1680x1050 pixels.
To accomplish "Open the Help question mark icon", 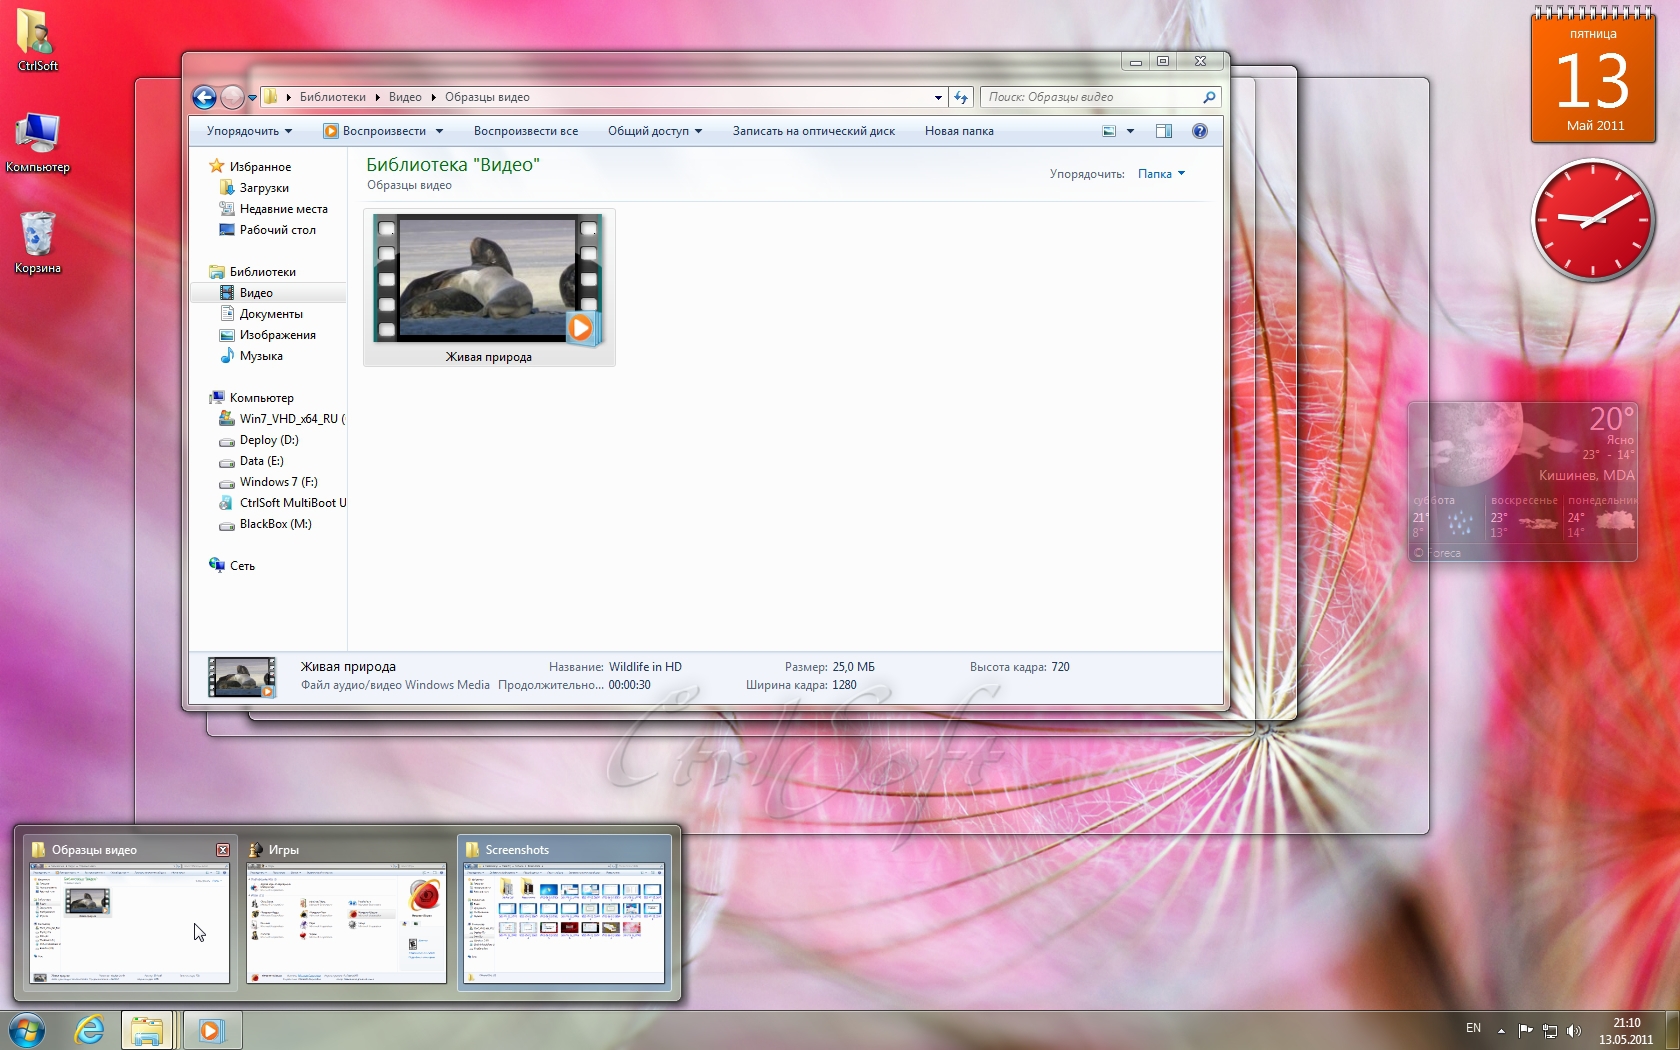I will (x=1200, y=131).
